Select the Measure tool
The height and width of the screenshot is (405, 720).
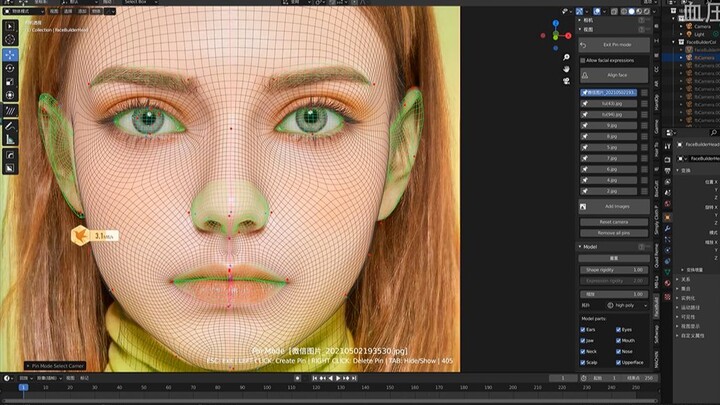(x=10, y=141)
